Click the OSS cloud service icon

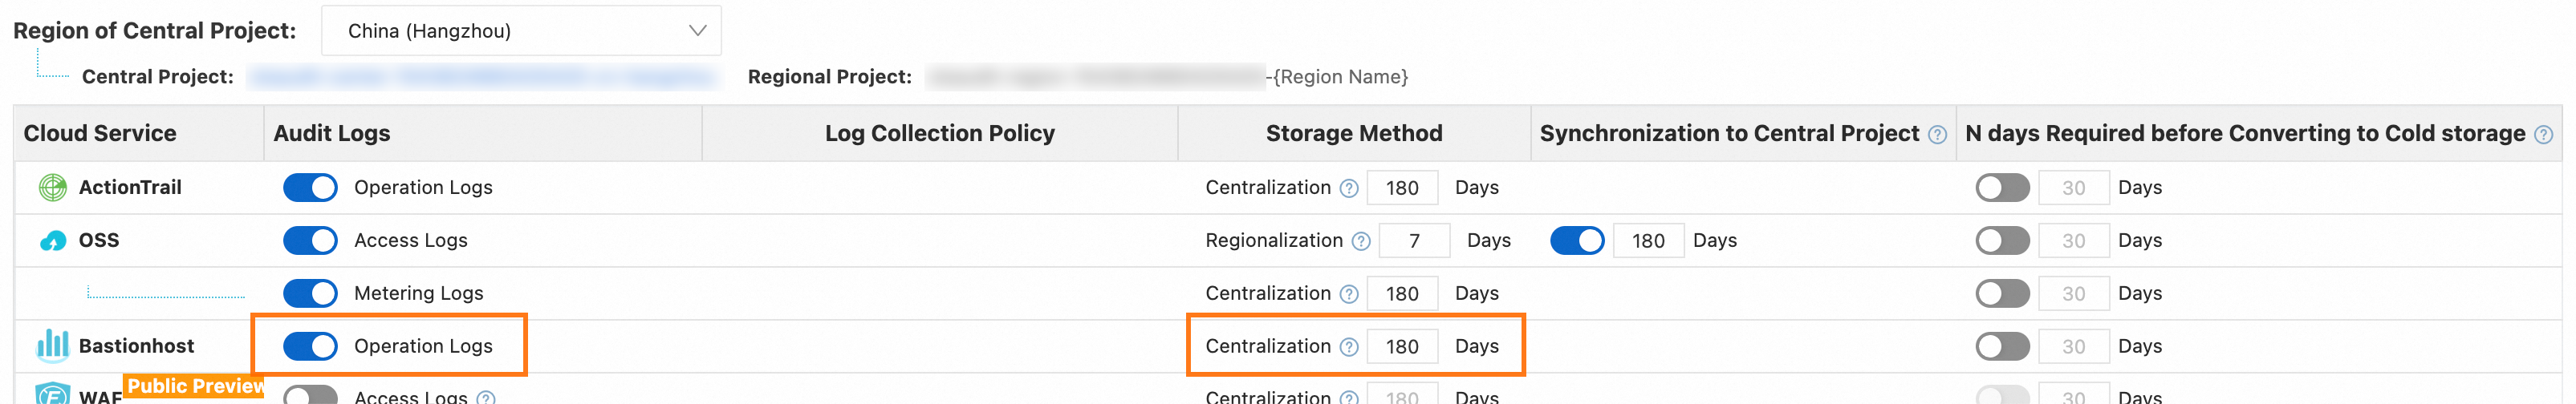pos(52,241)
